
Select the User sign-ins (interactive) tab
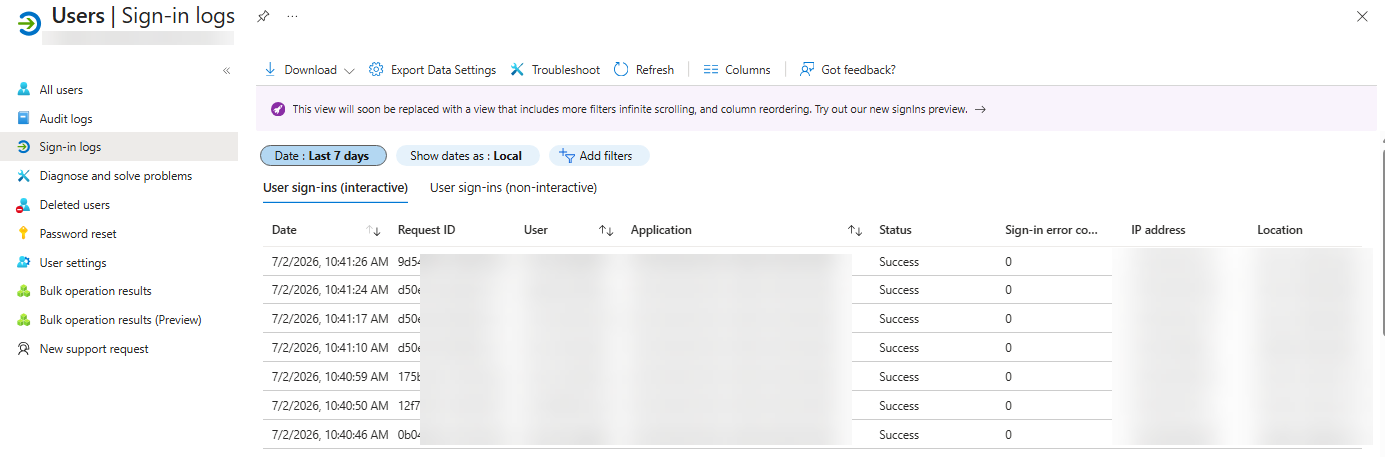[x=335, y=187]
